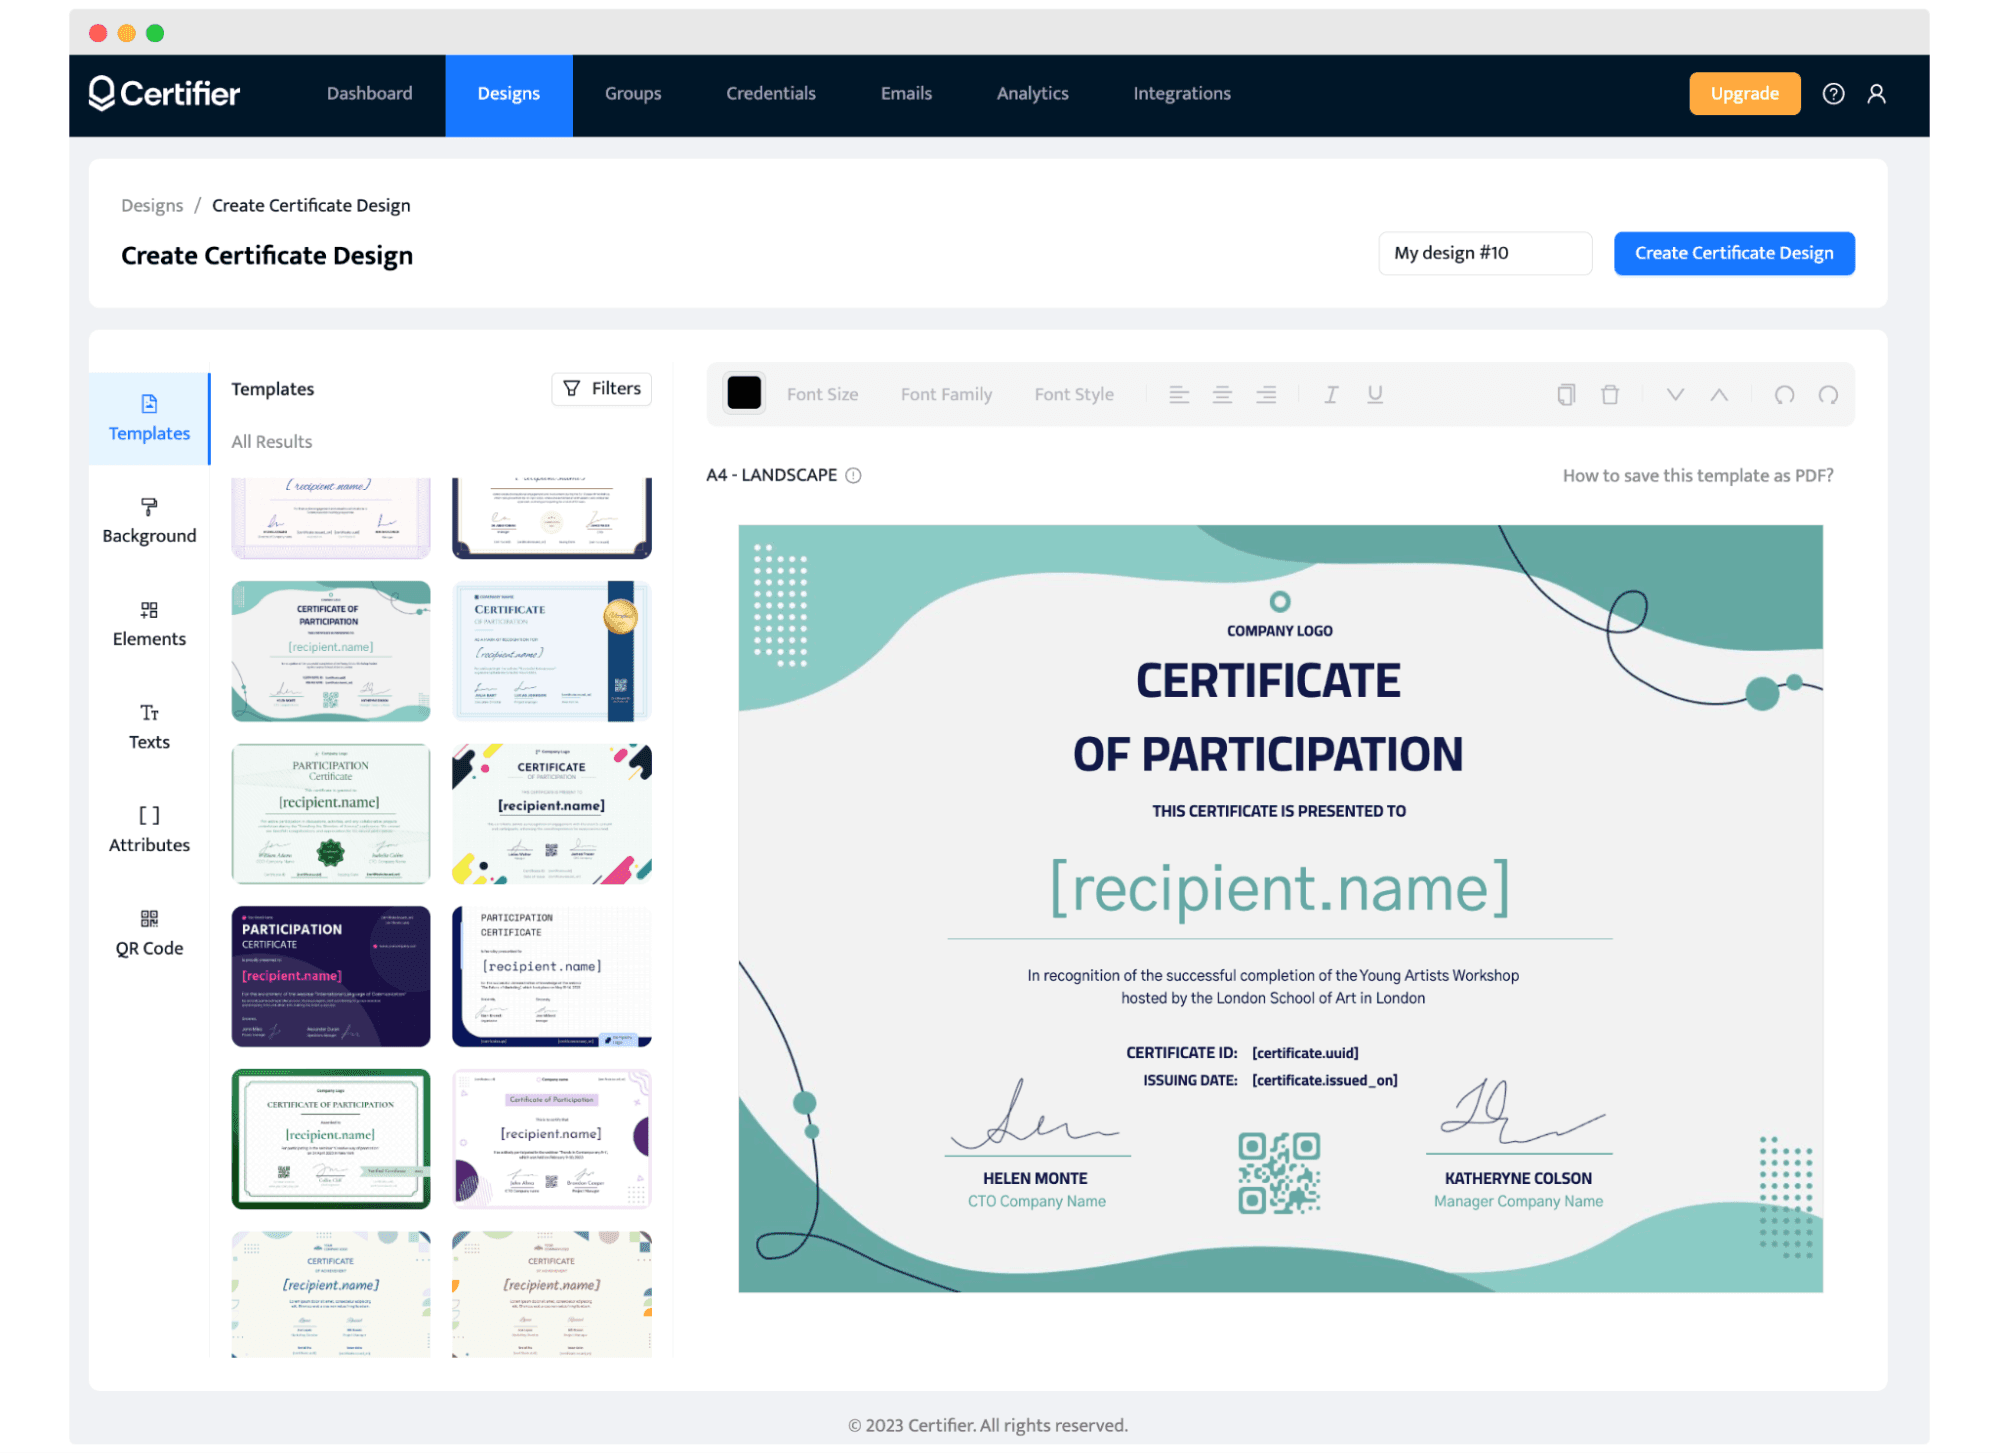Select the dark Participation Certificate template thumbnail
Image resolution: width=1999 pixels, height=1454 pixels.
point(331,976)
